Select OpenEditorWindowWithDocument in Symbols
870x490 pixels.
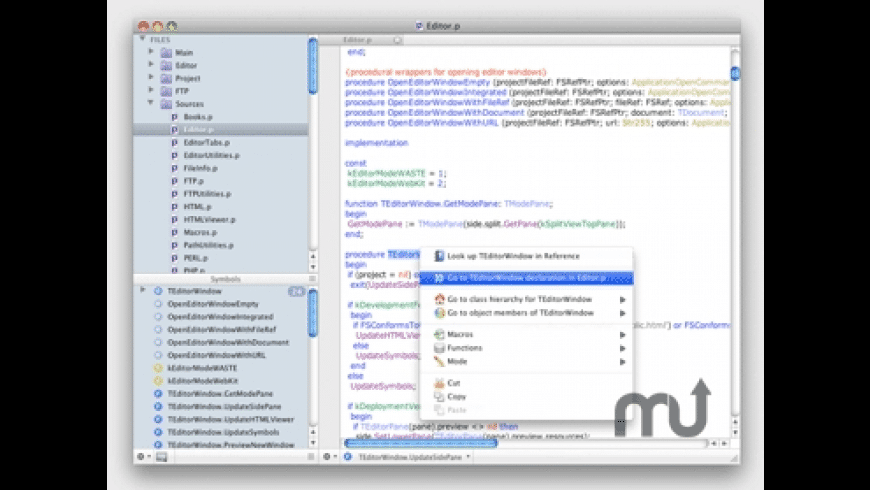coord(228,342)
